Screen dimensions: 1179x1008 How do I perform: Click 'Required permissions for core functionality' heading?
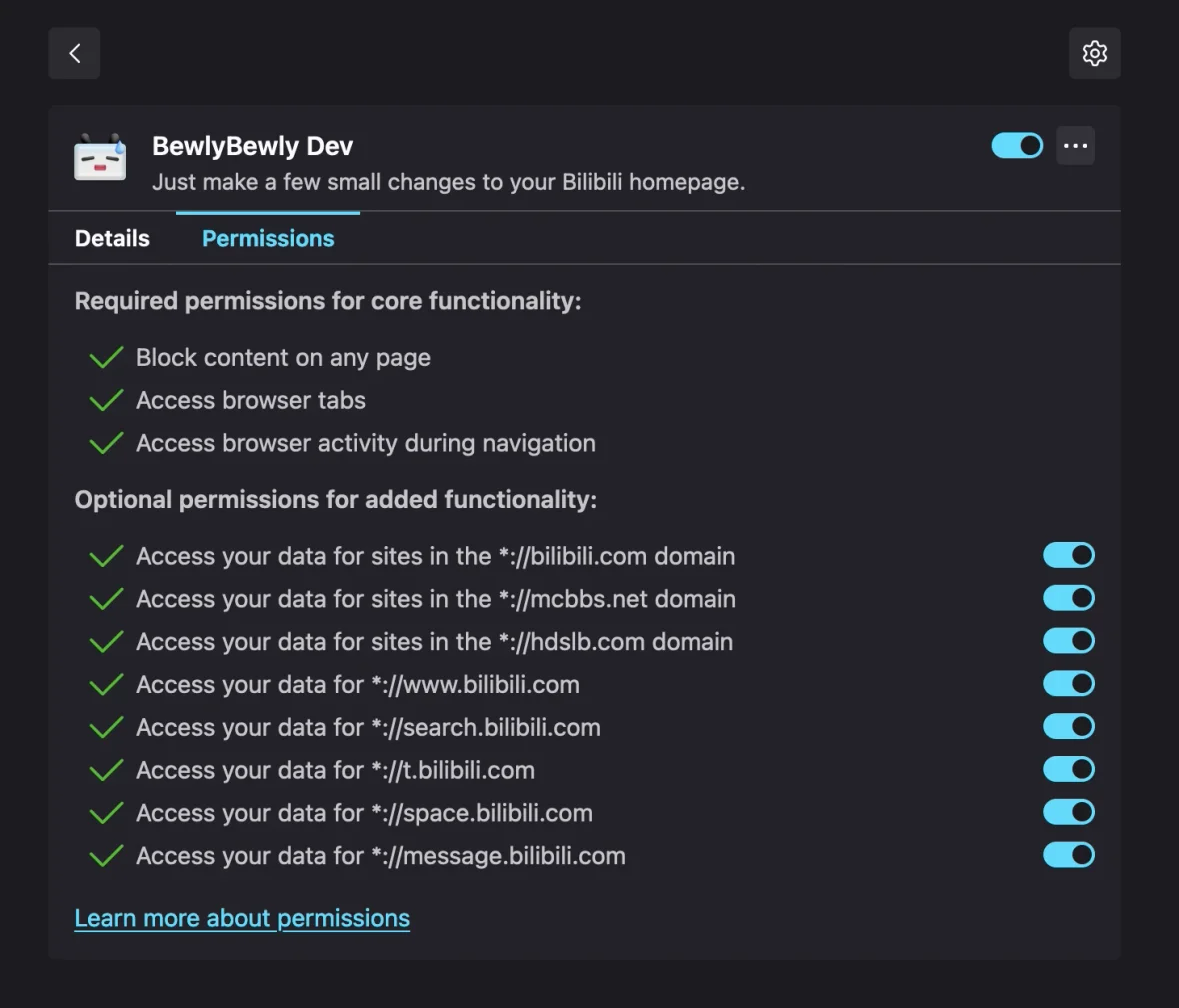pos(328,301)
